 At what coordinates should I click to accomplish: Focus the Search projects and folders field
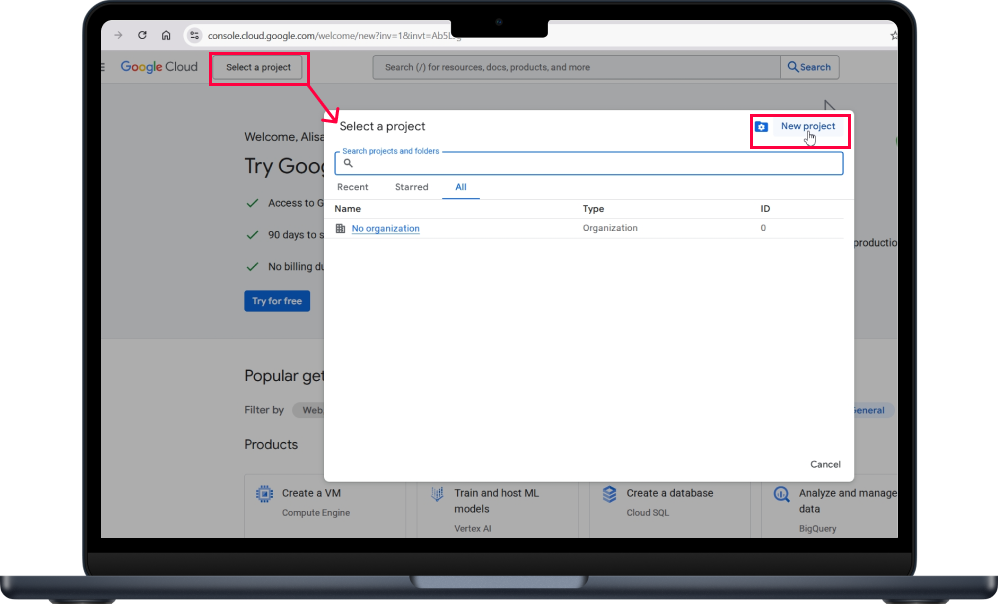pos(589,163)
